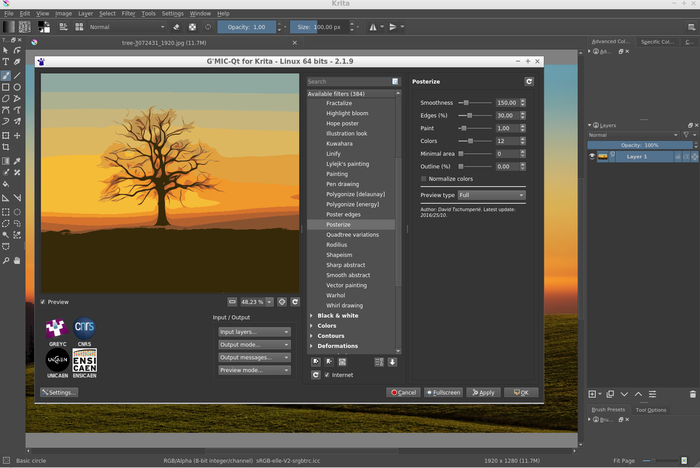Open the Input layers dropdown

[254, 332]
